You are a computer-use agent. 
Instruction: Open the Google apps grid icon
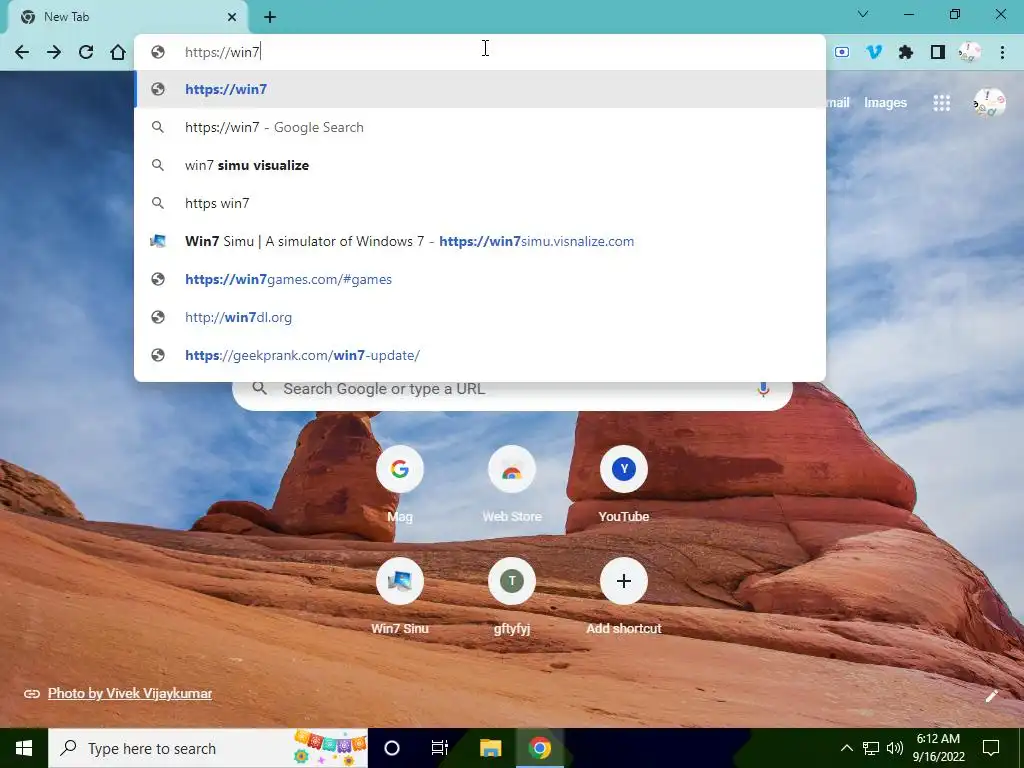(941, 103)
